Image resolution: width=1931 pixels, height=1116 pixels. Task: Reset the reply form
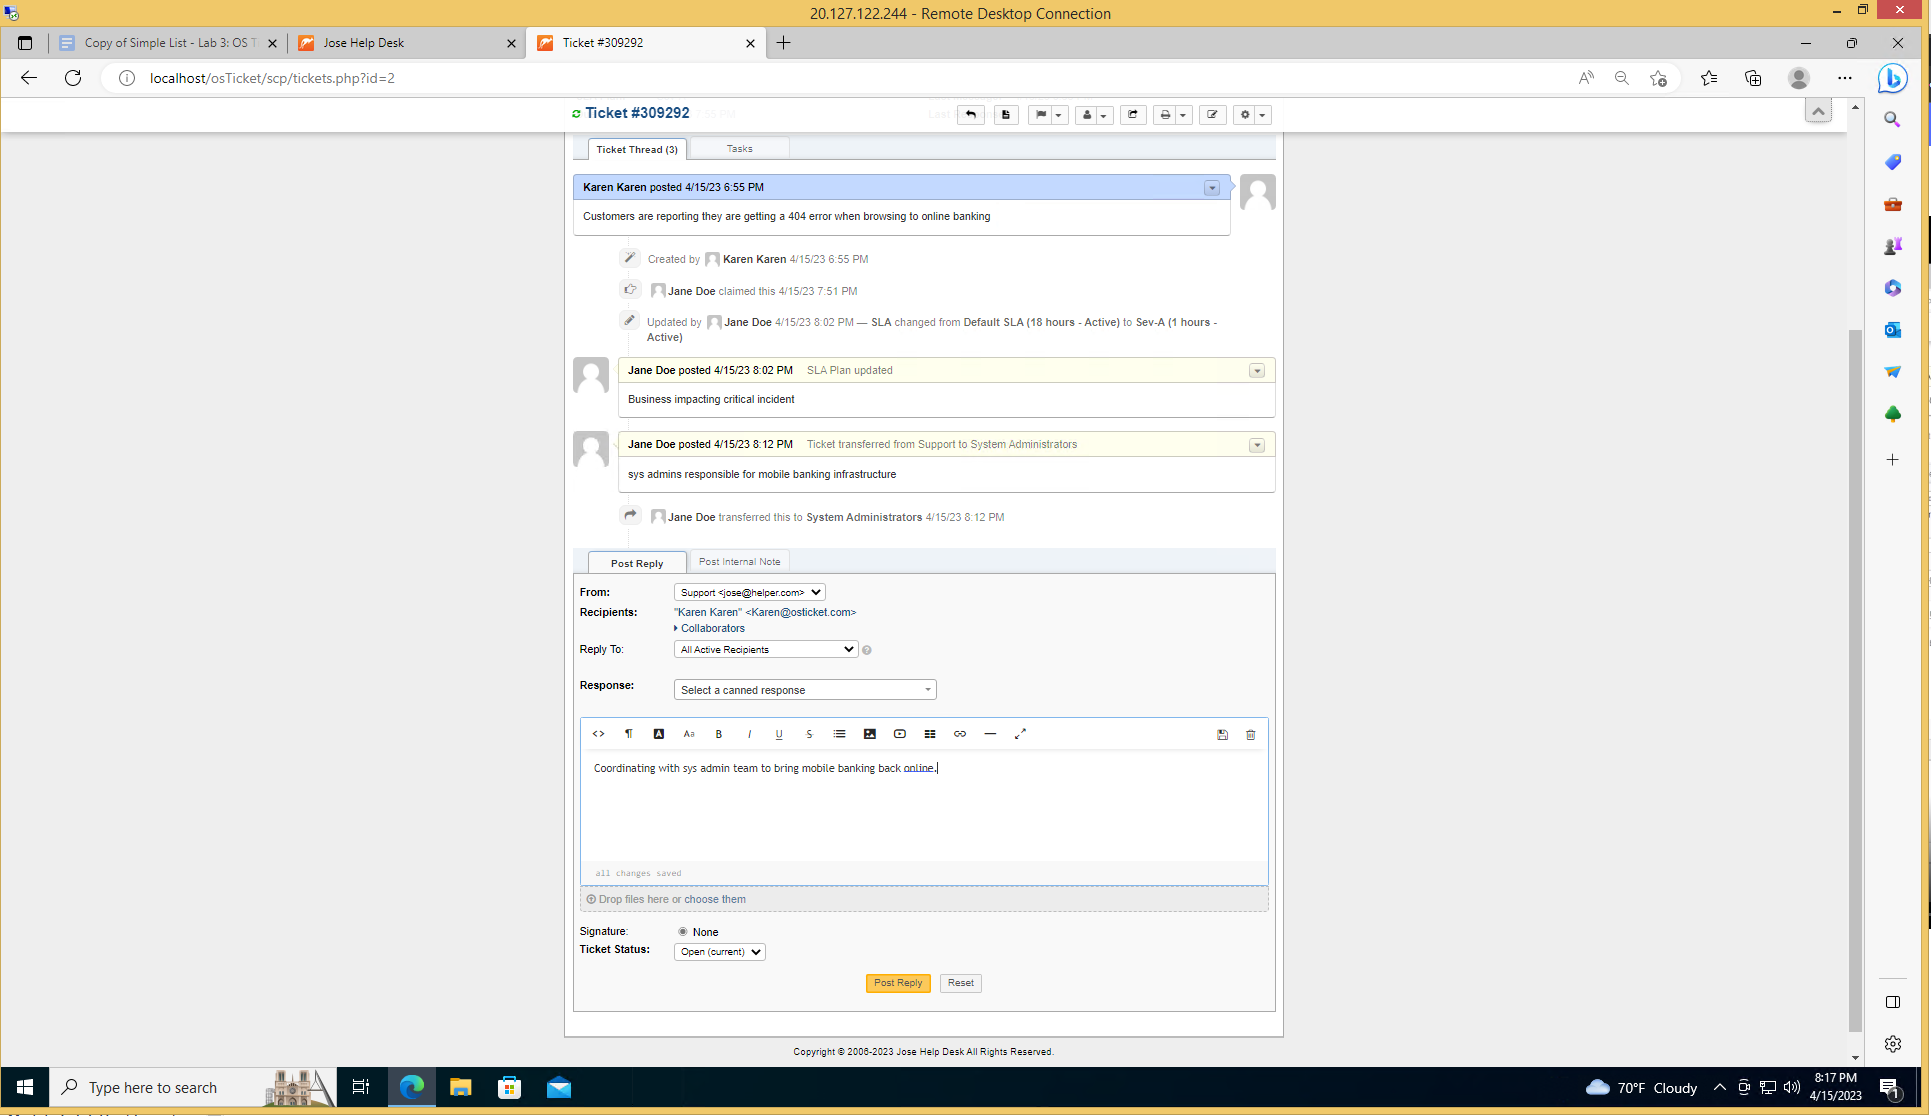[959, 983]
